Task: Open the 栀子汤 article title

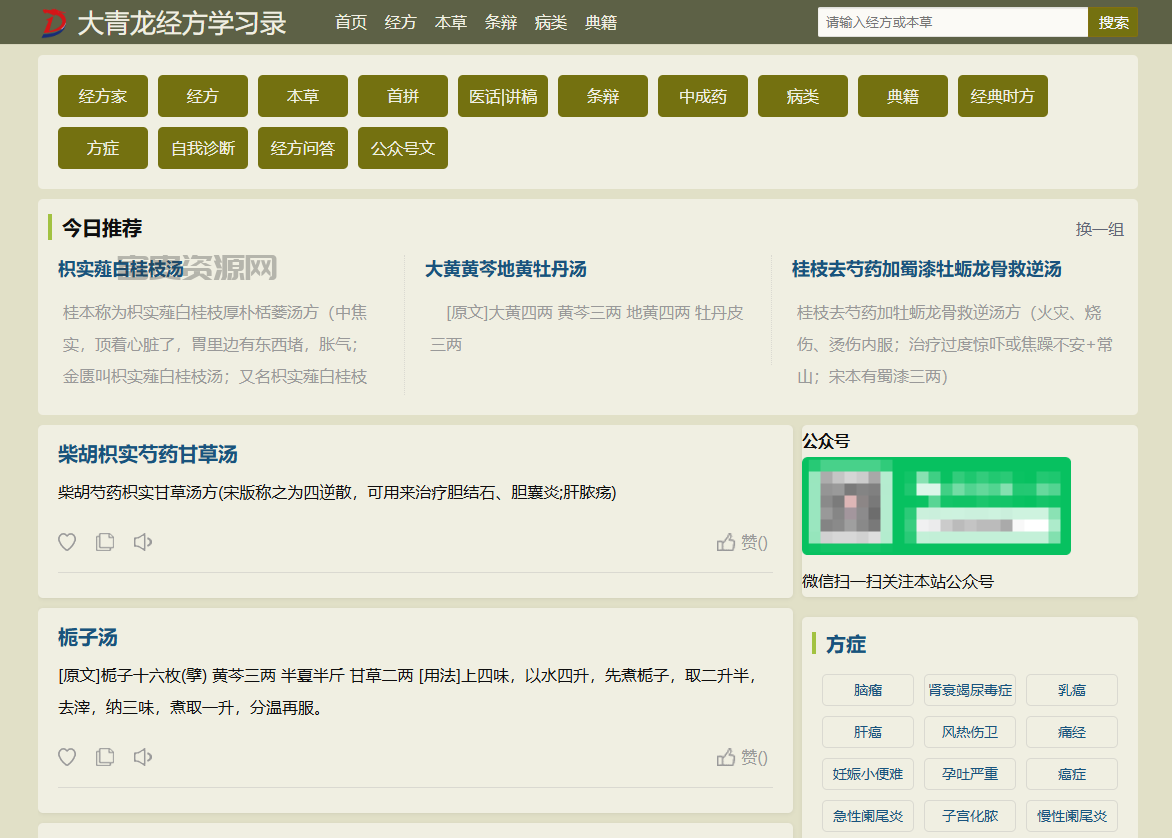Action: coord(88,638)
